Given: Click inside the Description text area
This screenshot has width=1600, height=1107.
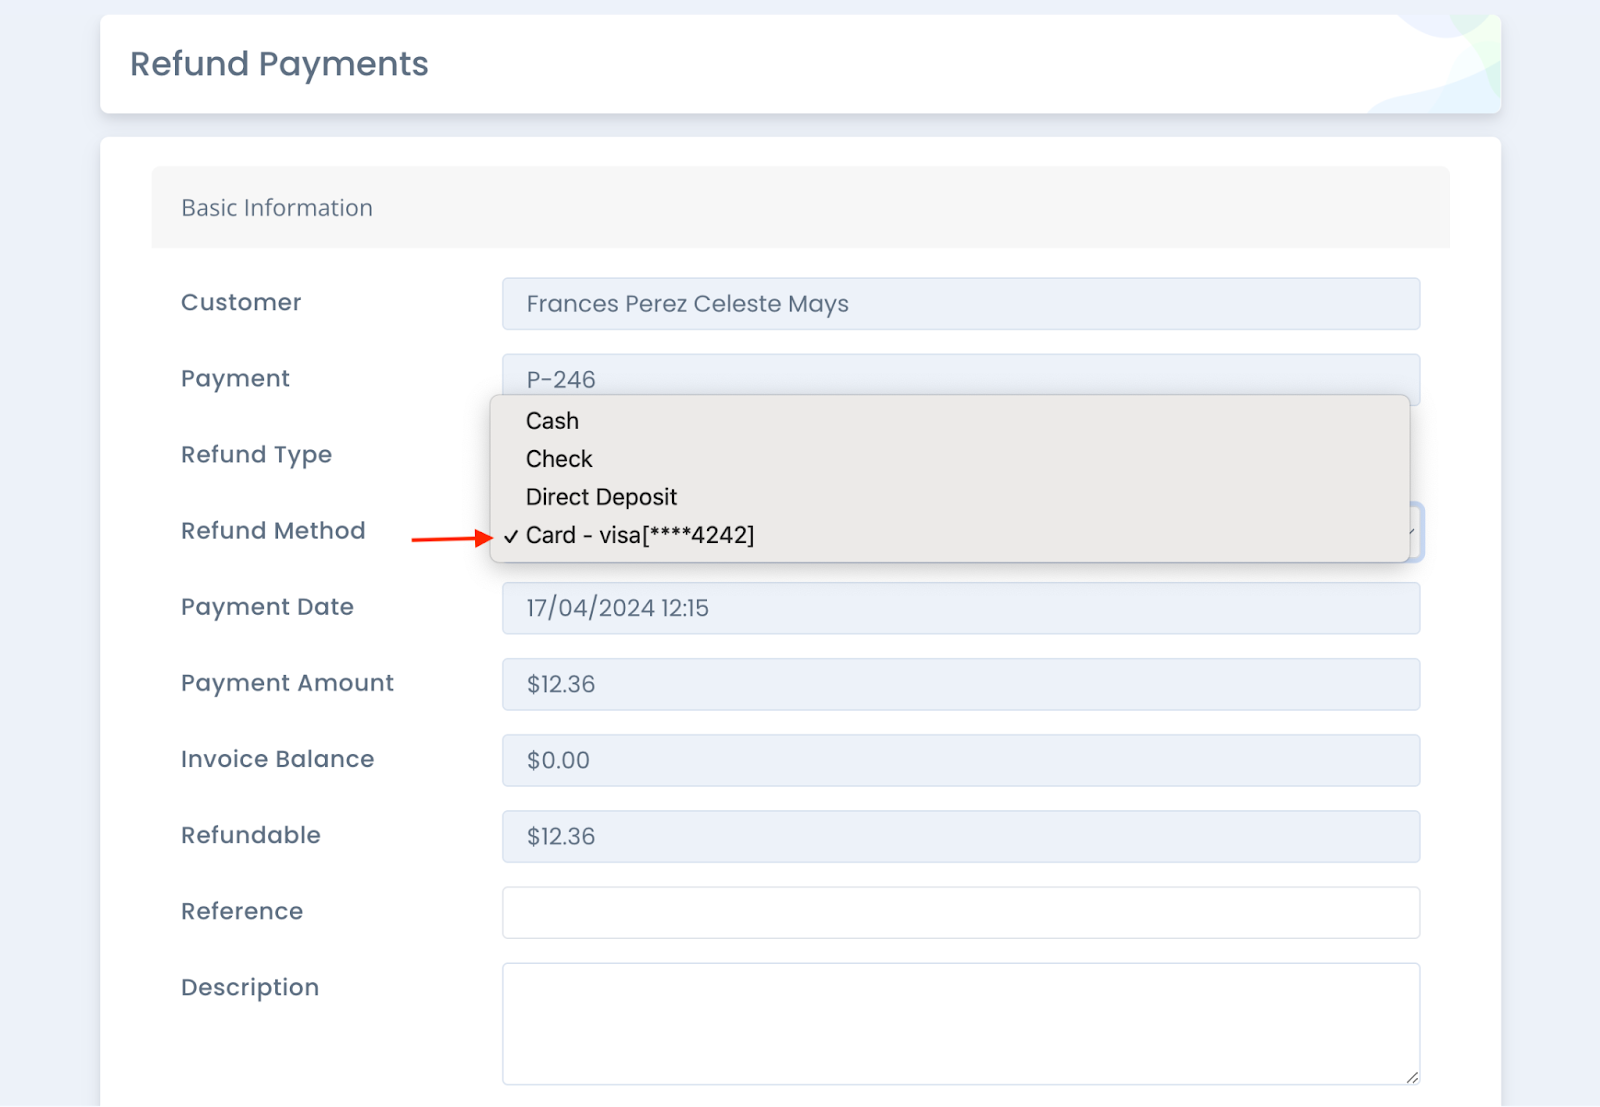Looking at the screenshot, I should (961, 1023).
